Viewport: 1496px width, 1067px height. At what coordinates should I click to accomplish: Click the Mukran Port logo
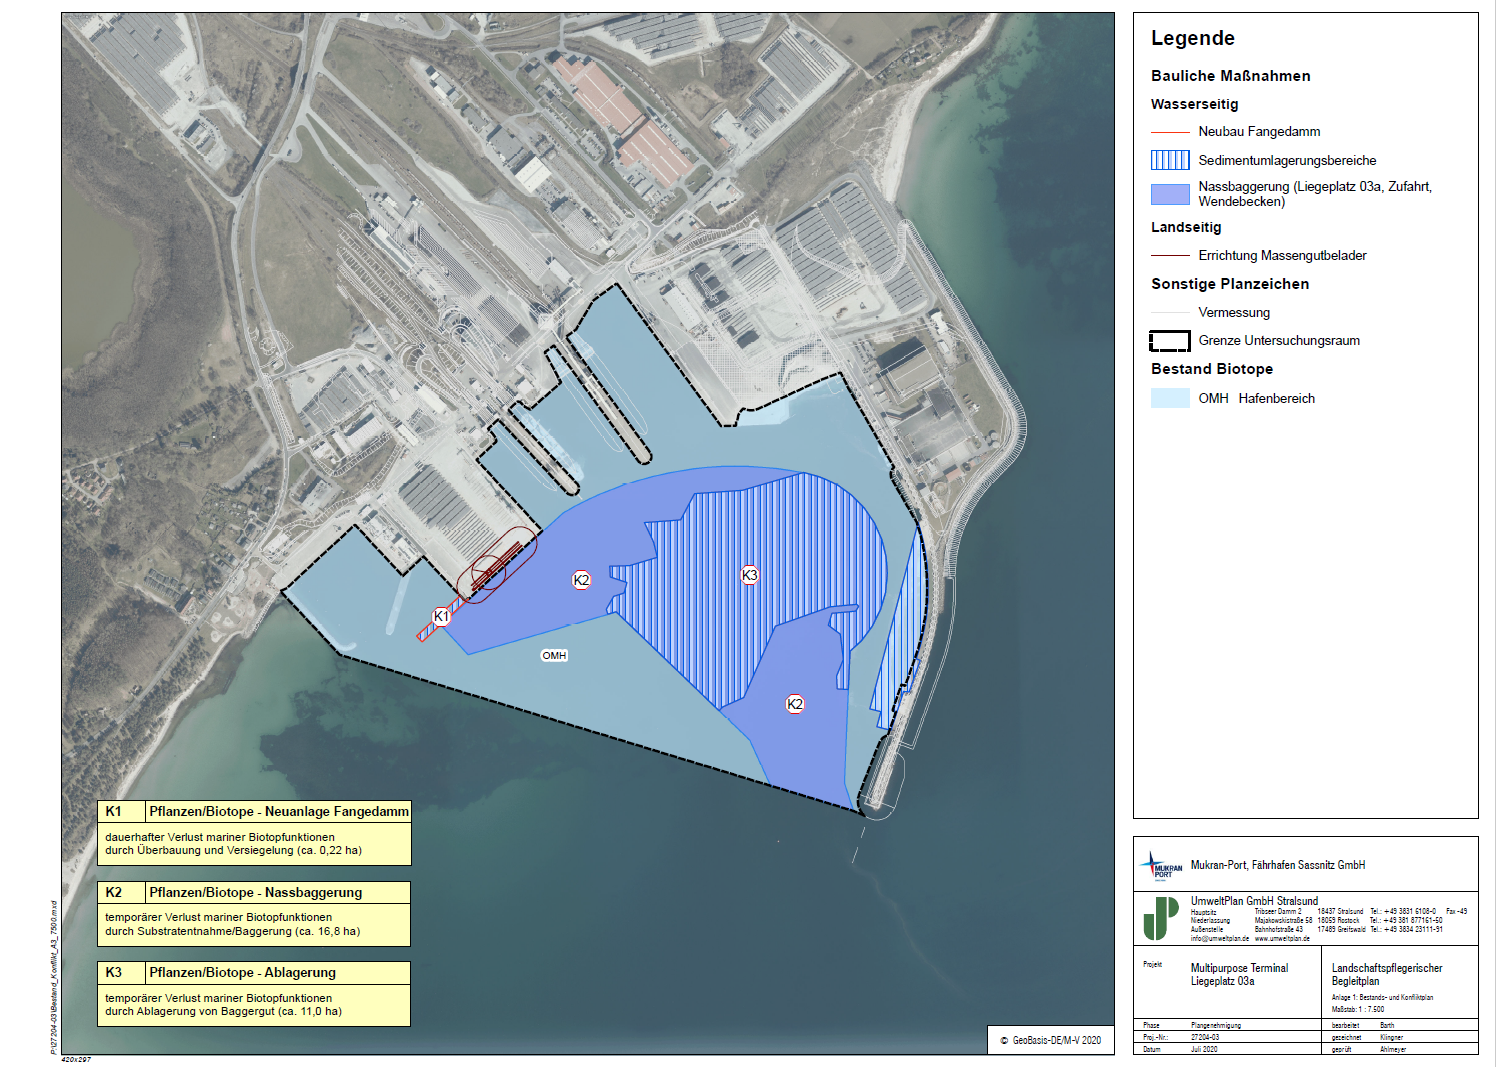(1161, 866)
